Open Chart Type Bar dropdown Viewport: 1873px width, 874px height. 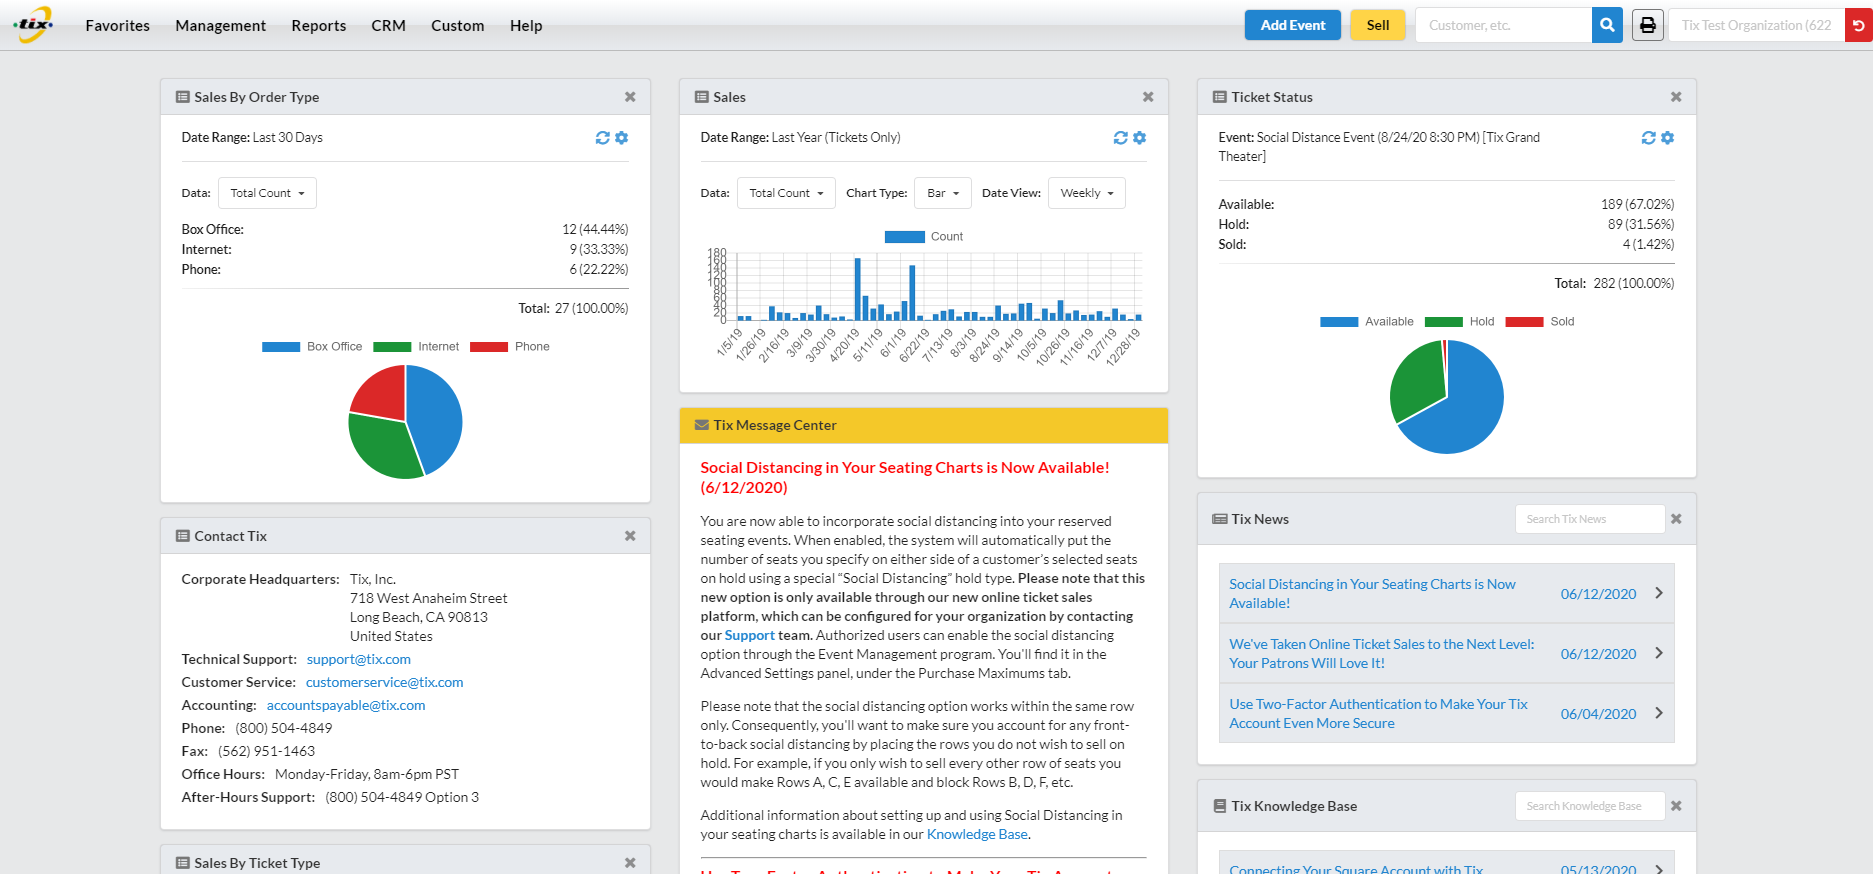pyautogui.click(x=942, y=193)
